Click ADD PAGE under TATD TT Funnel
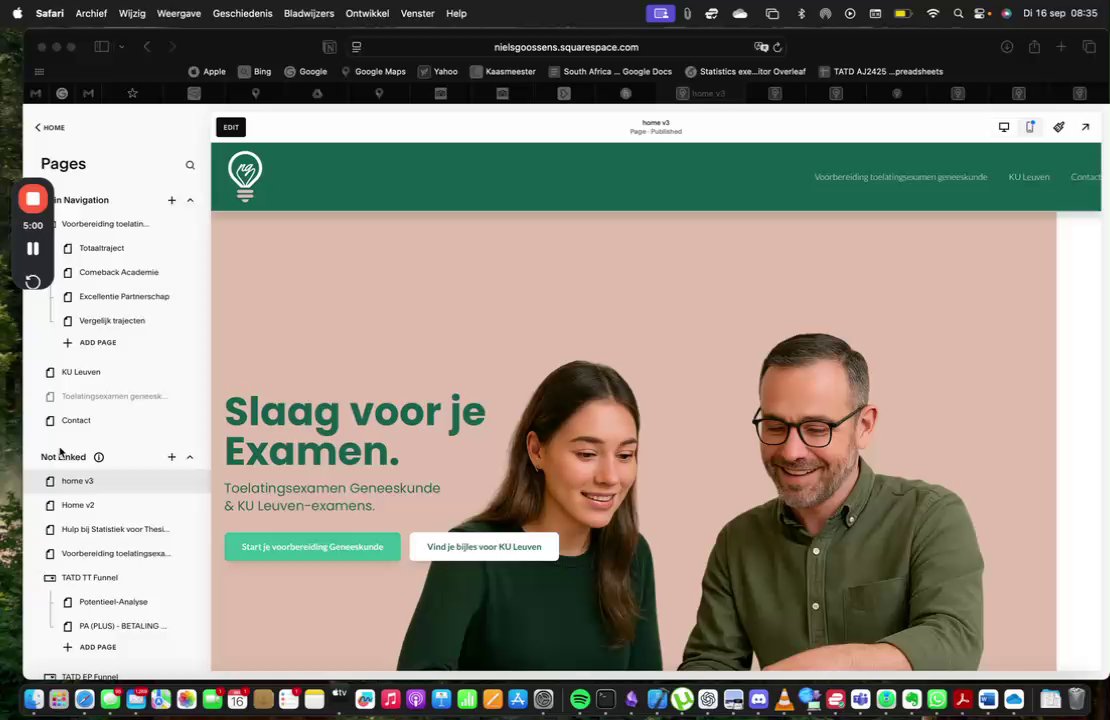The width and height of the screenshot is (1110, 720). click(x=90, y=647)
